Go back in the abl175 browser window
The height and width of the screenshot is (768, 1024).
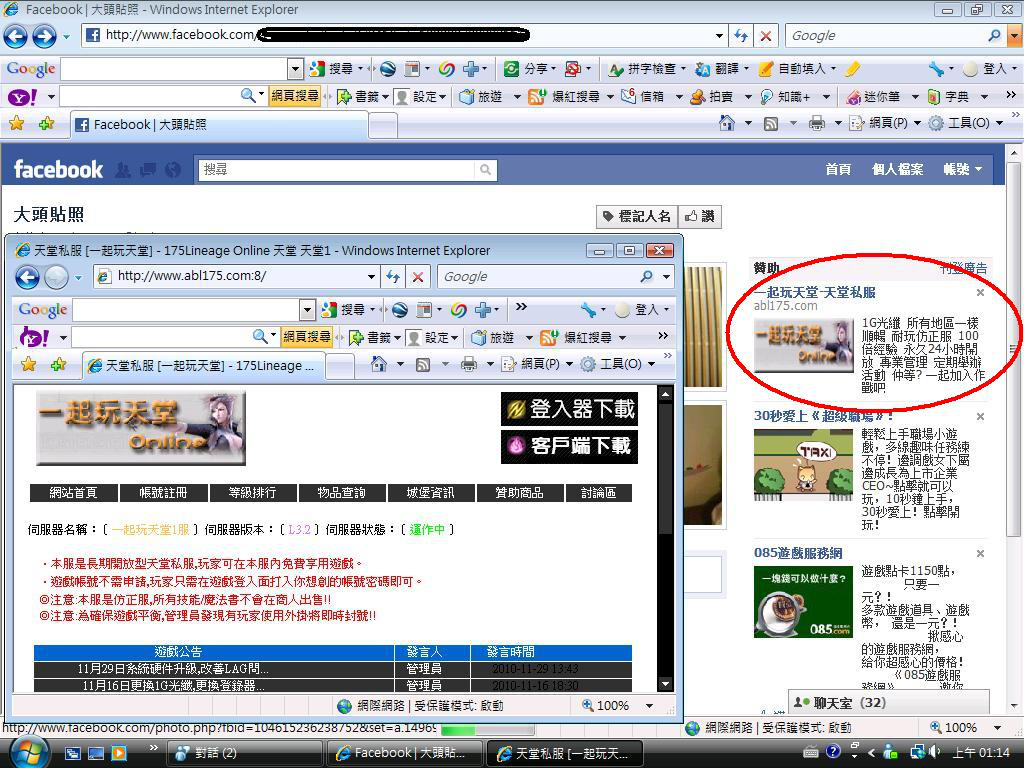click(x=27, y=277)
